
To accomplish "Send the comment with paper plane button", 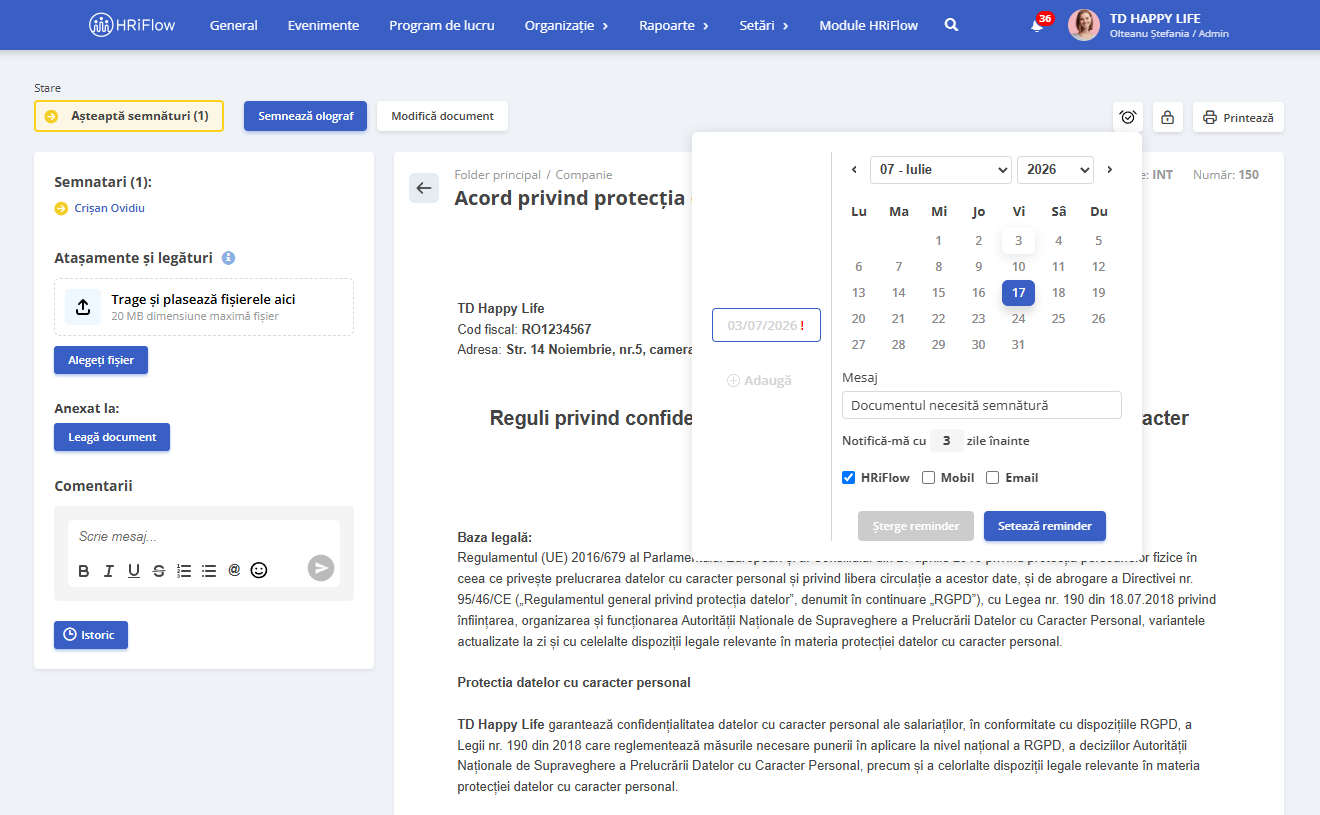I will pos(320,568).
